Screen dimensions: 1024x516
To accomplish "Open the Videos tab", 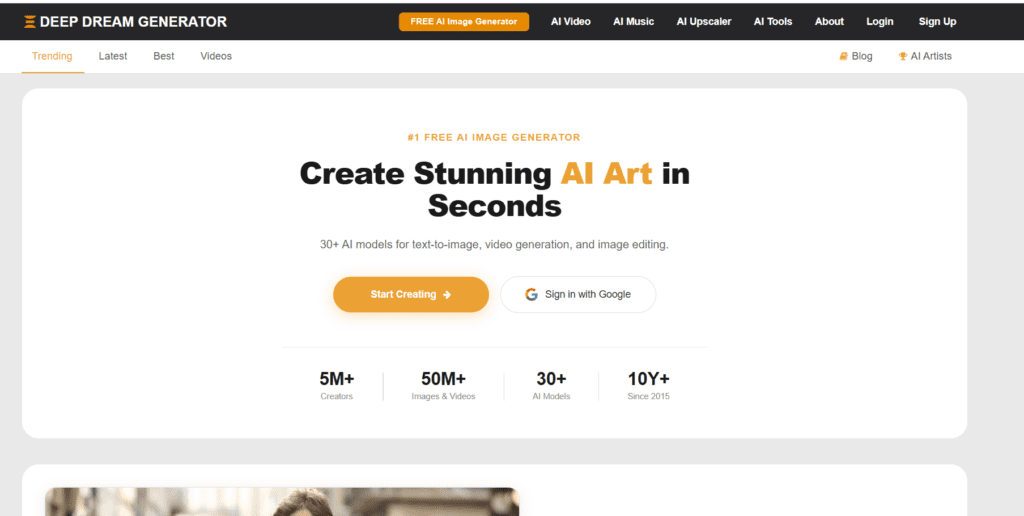I will coord(216,56).
